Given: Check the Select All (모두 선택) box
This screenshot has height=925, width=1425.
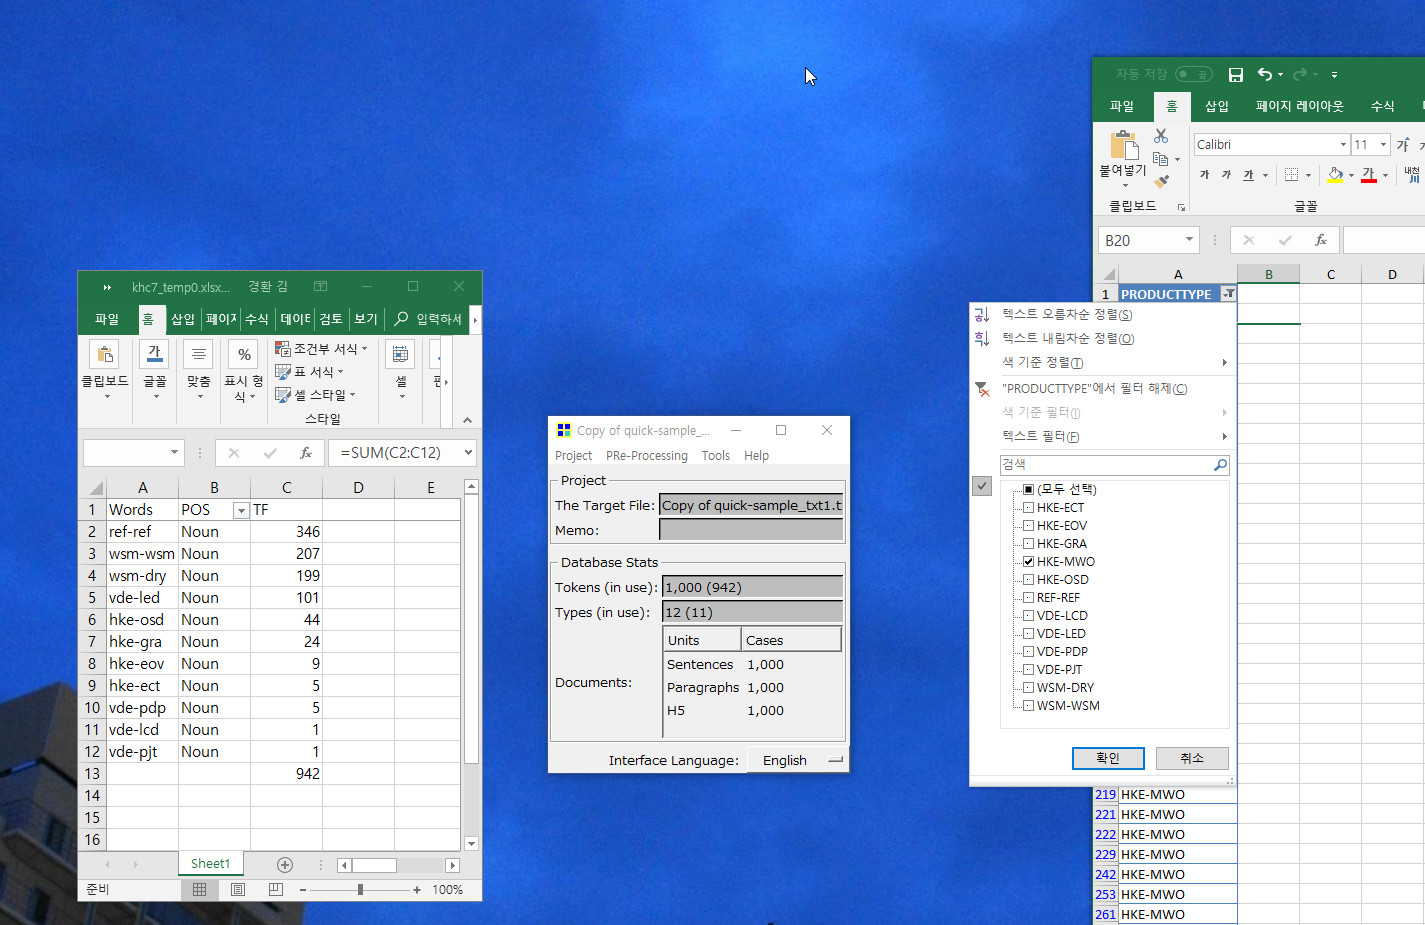Looking at the screenshot, I should [1028, 489].
